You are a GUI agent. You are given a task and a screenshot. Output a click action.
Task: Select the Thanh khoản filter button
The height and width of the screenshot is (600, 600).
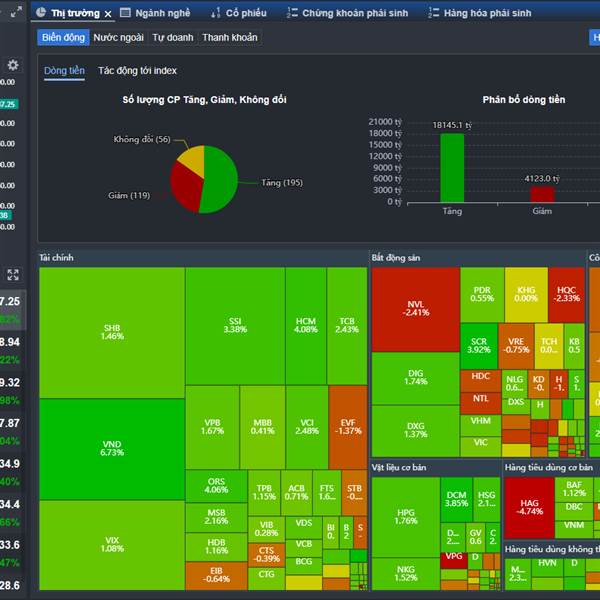point(230,38)
